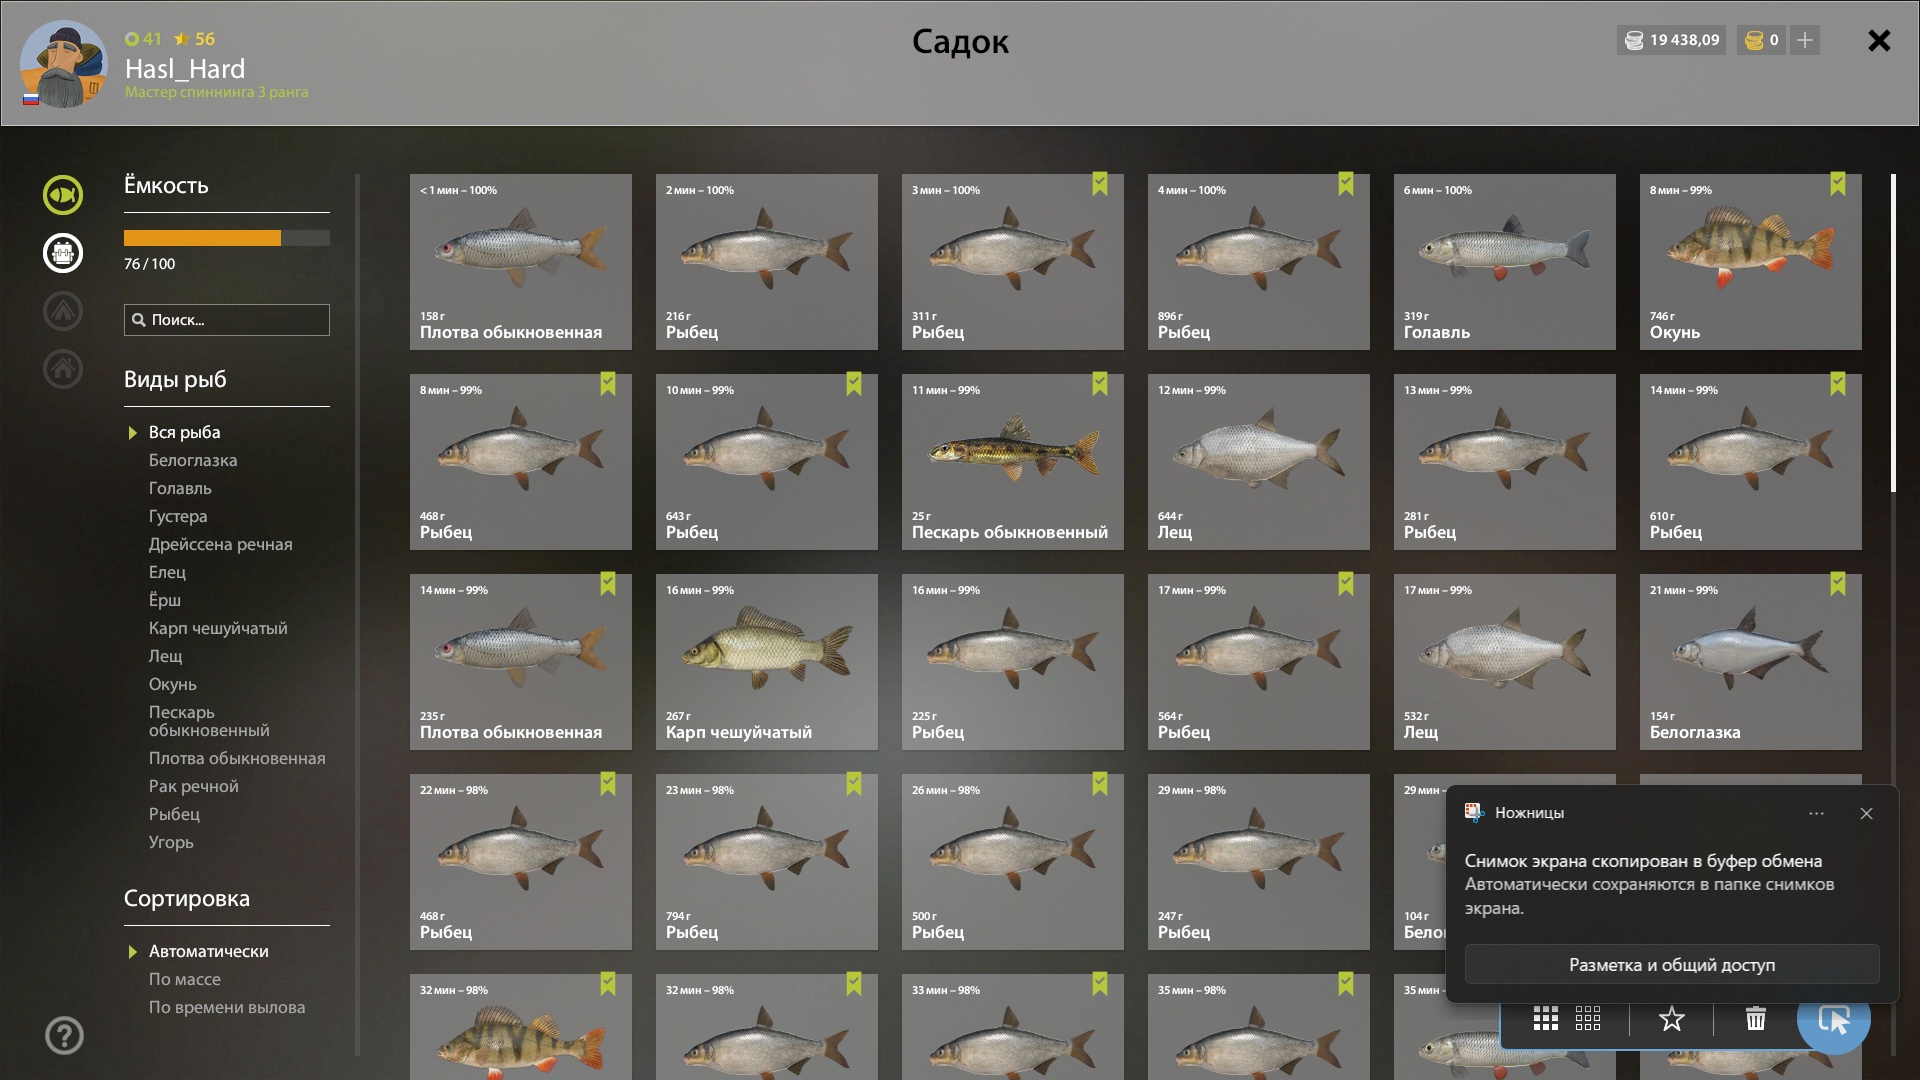The width and height of the screenshot is (1920, 1080).
Task: Select the 158 г Плотва обыкновенная card
Action: point(520,262)
